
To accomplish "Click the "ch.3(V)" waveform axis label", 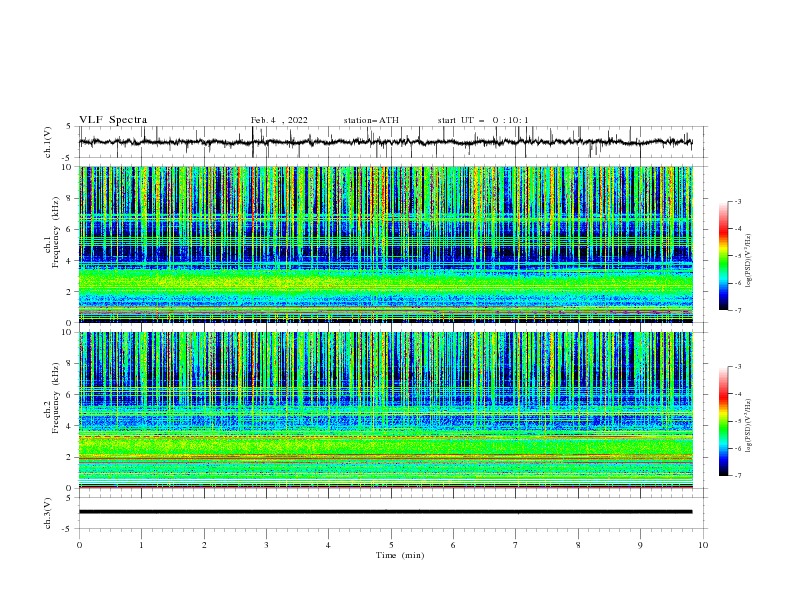I will click(48, 513).
